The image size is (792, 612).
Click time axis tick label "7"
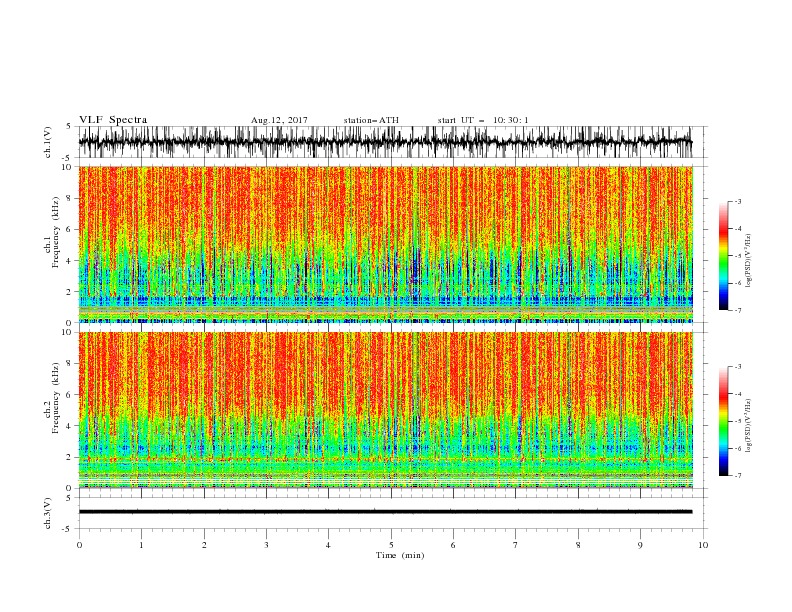pyautogui.click(x=516, y=545)
